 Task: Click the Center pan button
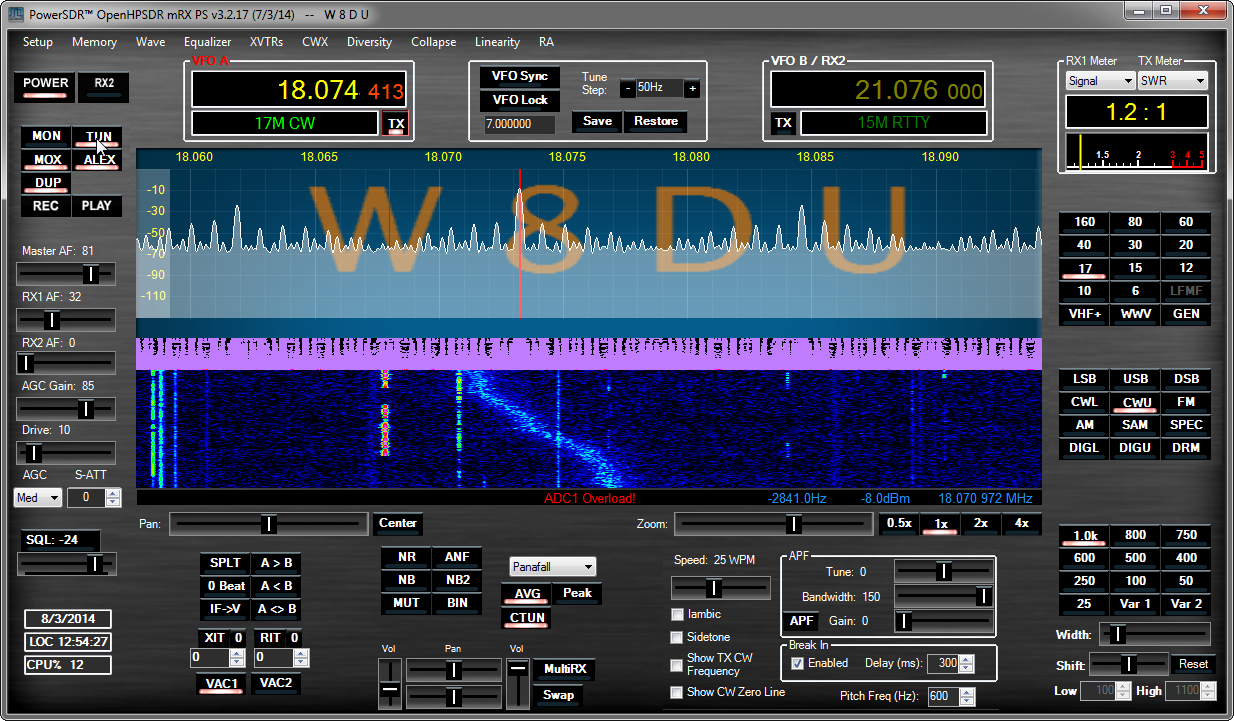398,523
